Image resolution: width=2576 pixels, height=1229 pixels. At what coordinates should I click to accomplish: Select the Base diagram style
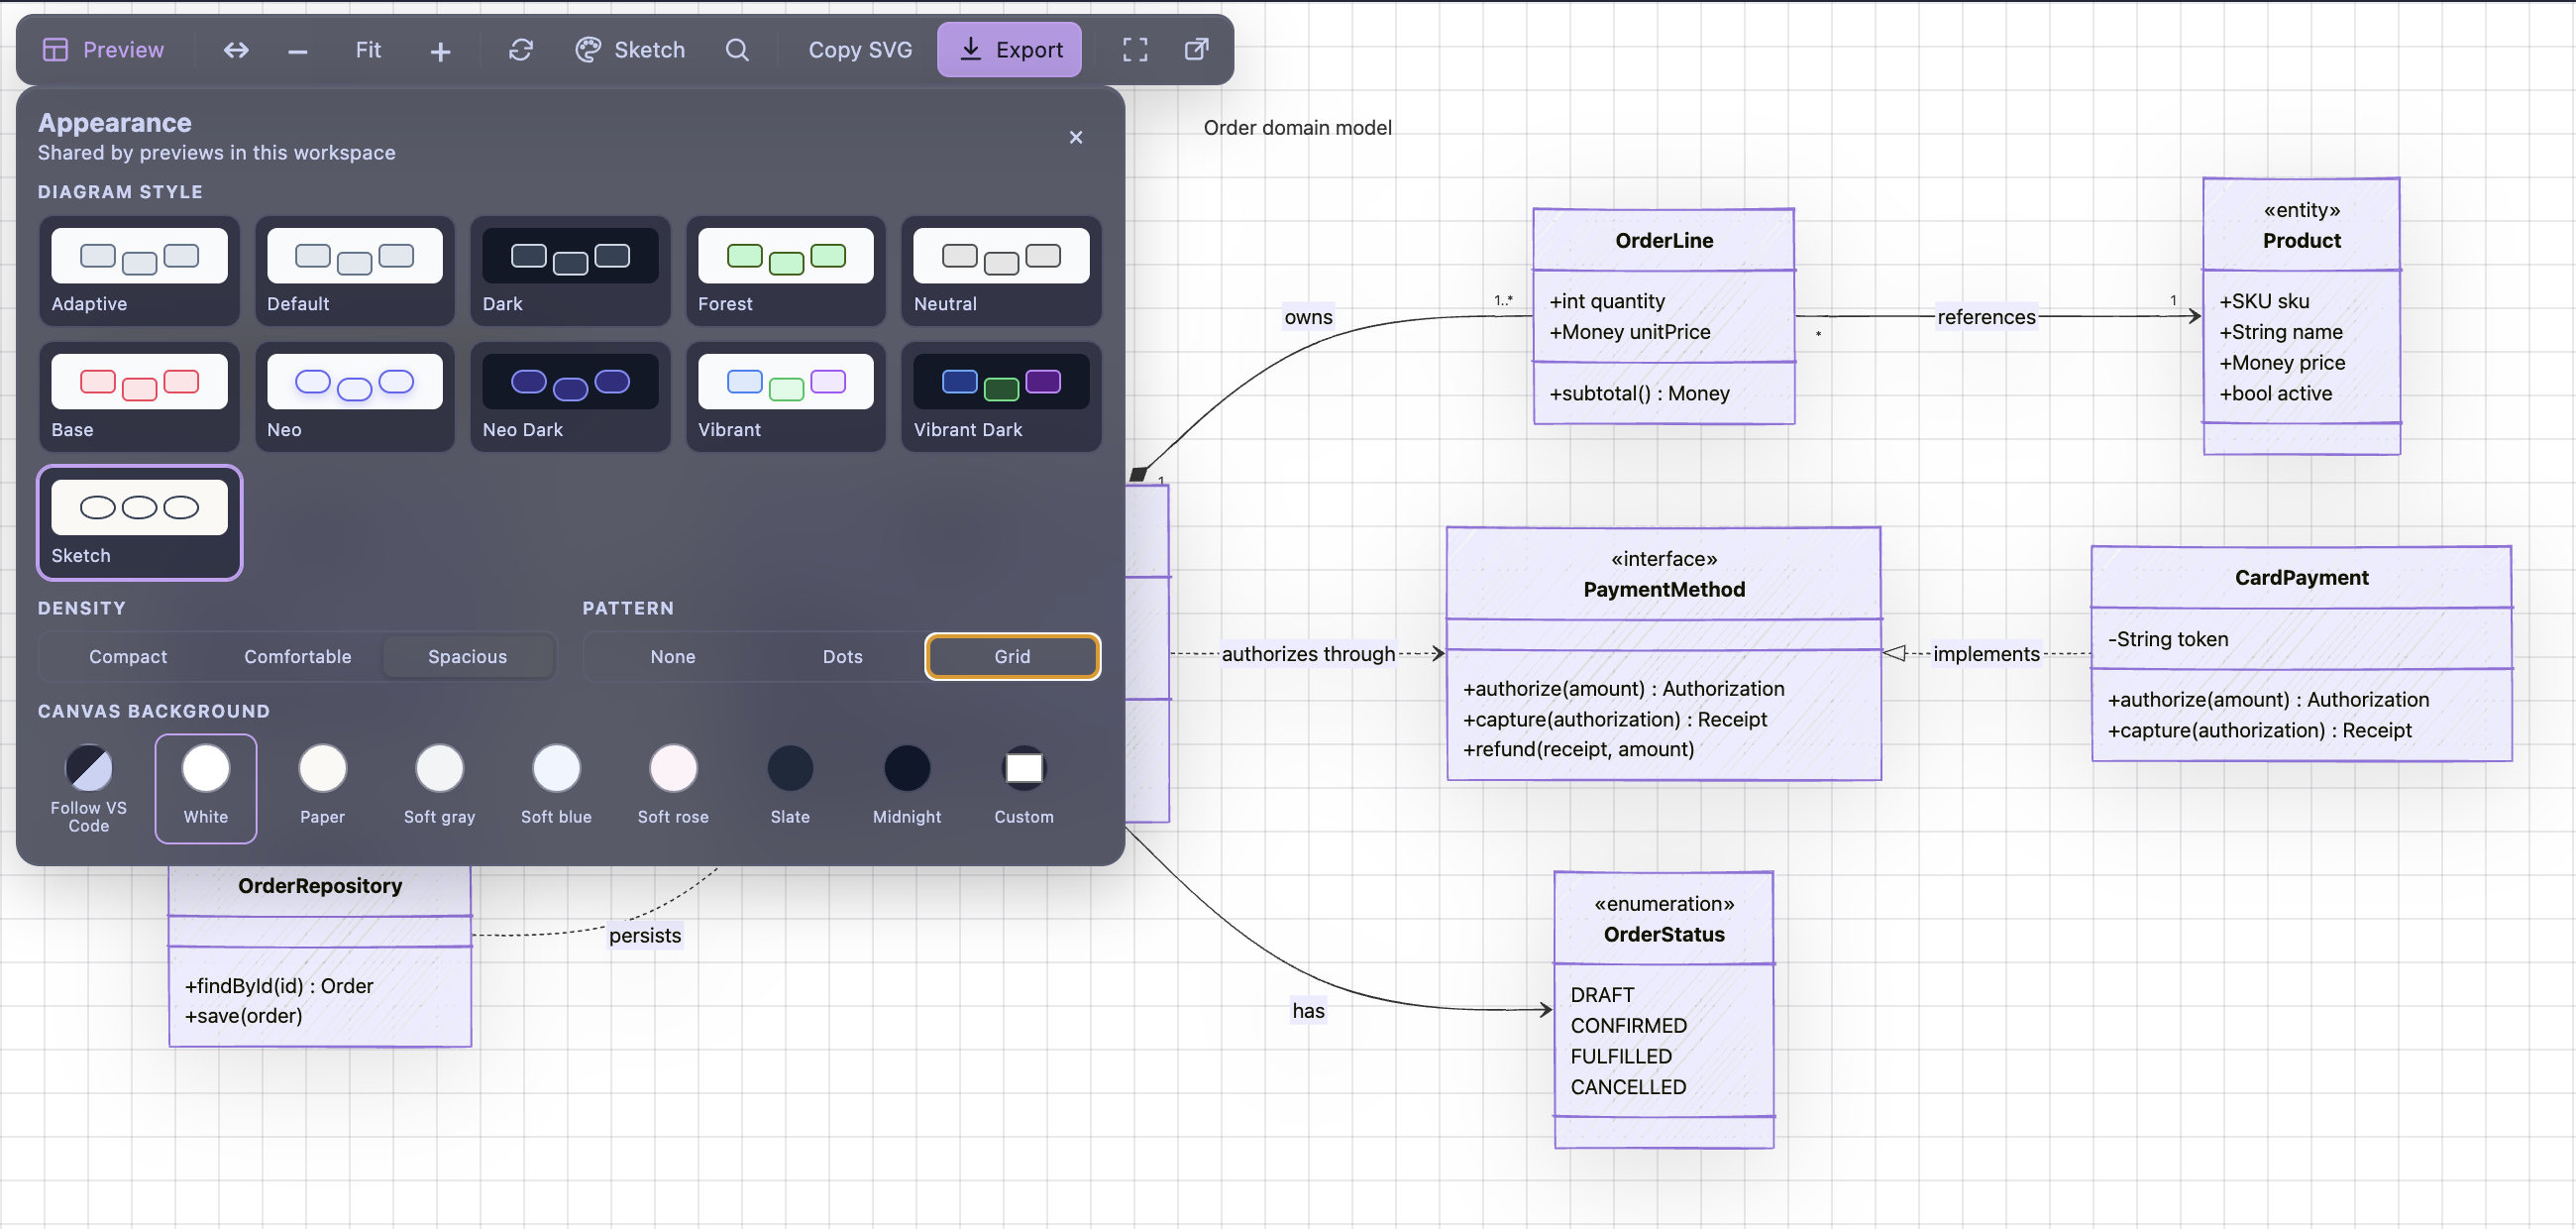(139, 397)
